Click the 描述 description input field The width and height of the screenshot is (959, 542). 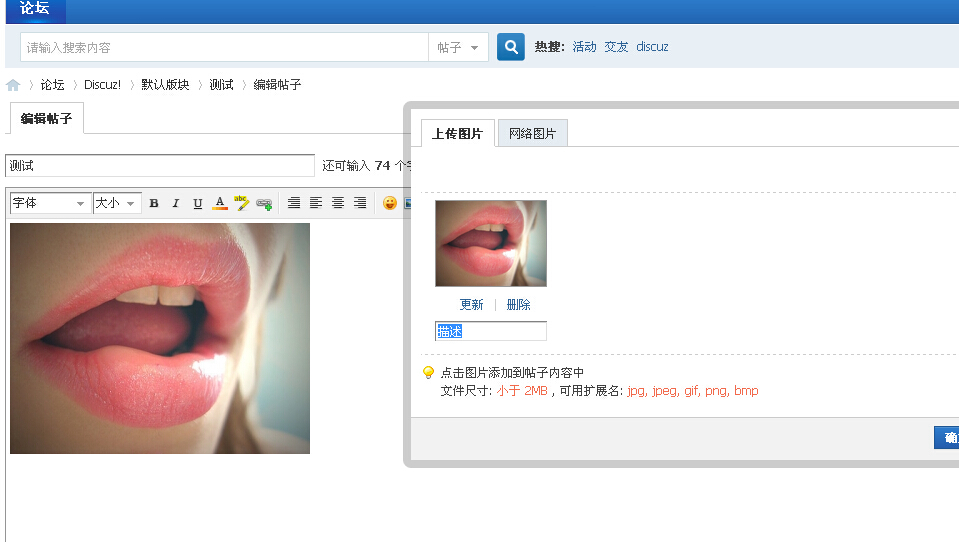[x=491, y=331]
